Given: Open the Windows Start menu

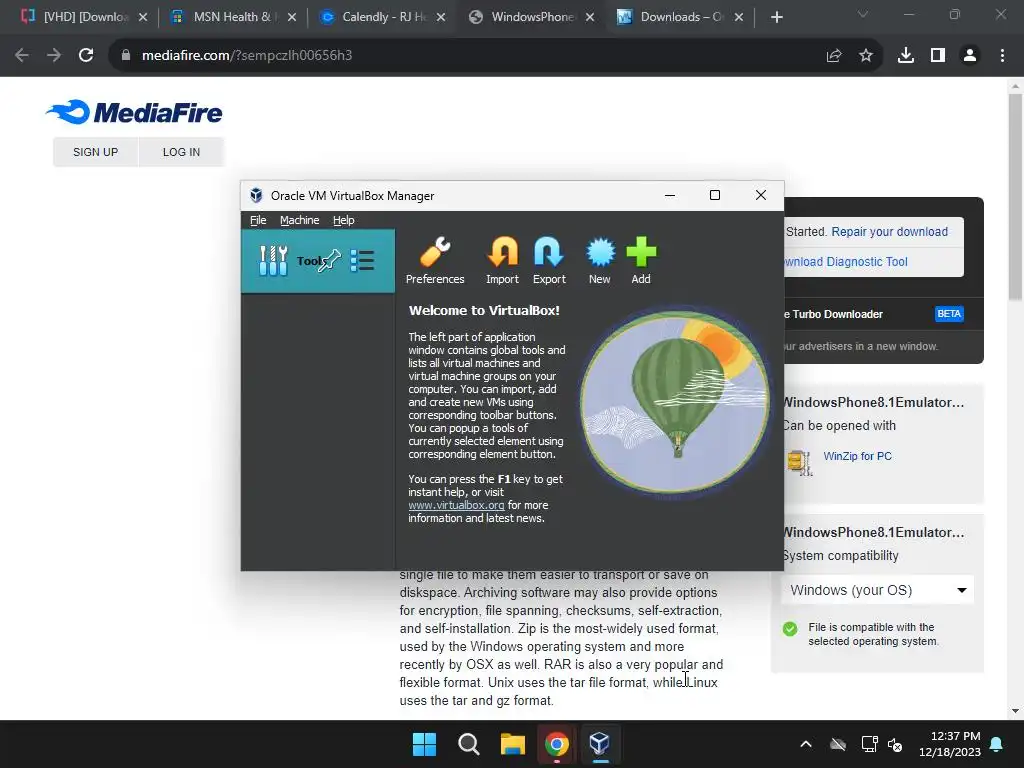Looking at the screenshot, I should pos(424,744).
